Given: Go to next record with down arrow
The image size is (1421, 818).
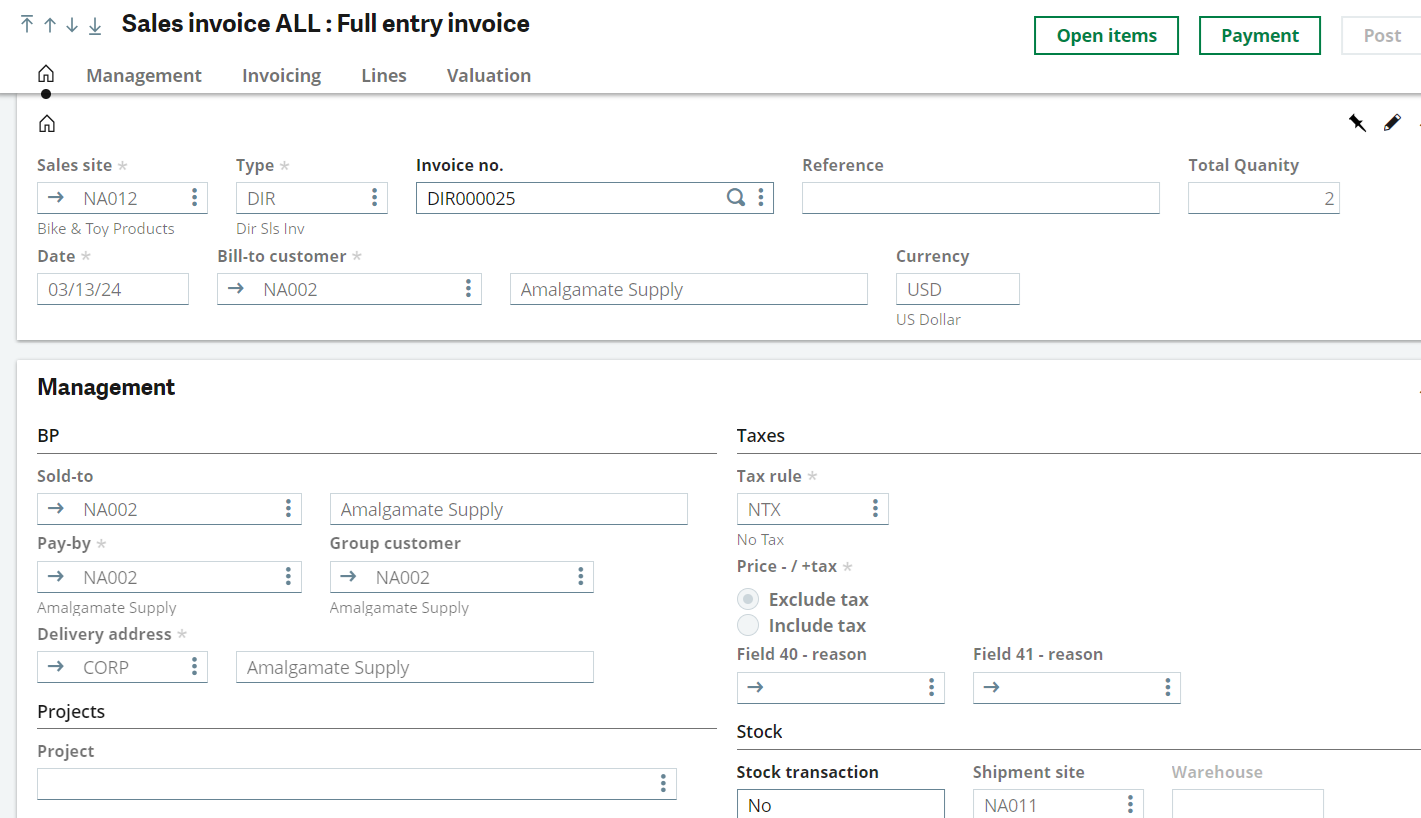Looking at the screenshot, I should coord(72,25).
